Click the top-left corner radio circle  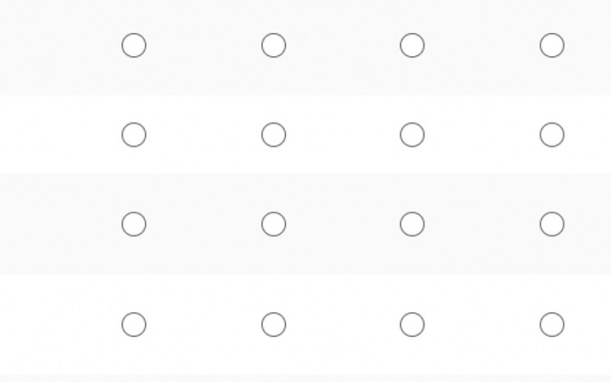coord(134,46)
